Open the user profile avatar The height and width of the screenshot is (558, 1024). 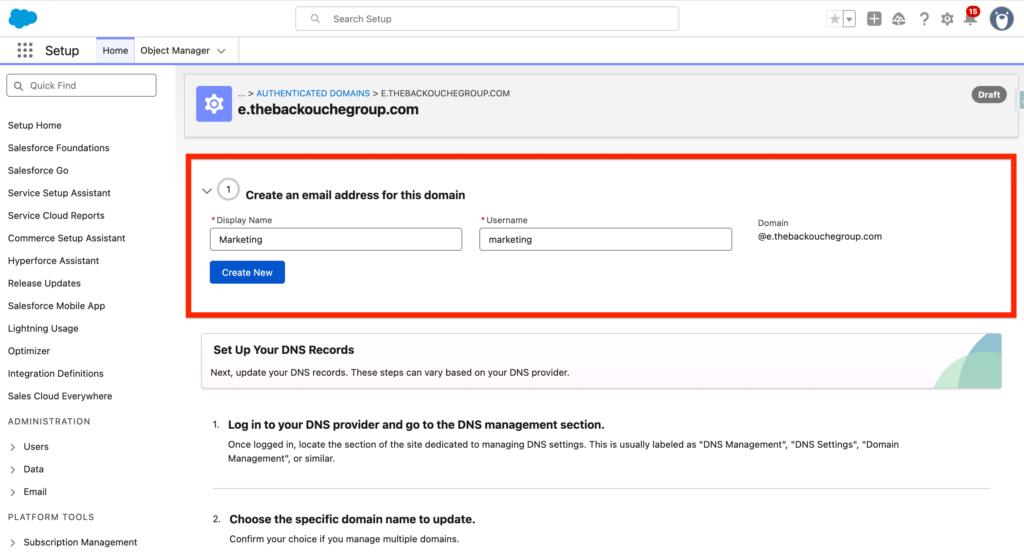click(1001, 19)
